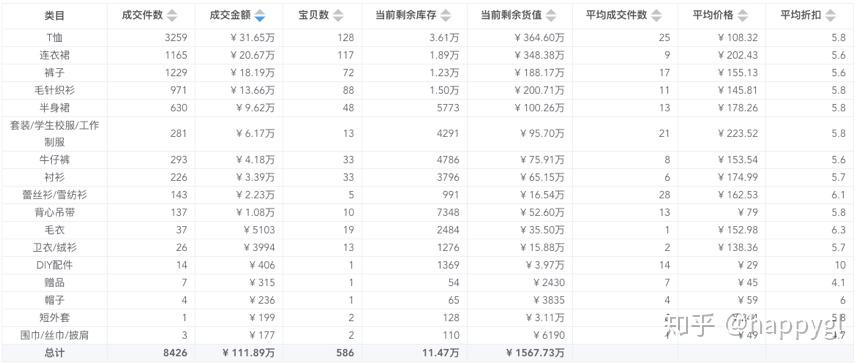Sort by 平均折扣 column arrows

(x=830, y=15)
